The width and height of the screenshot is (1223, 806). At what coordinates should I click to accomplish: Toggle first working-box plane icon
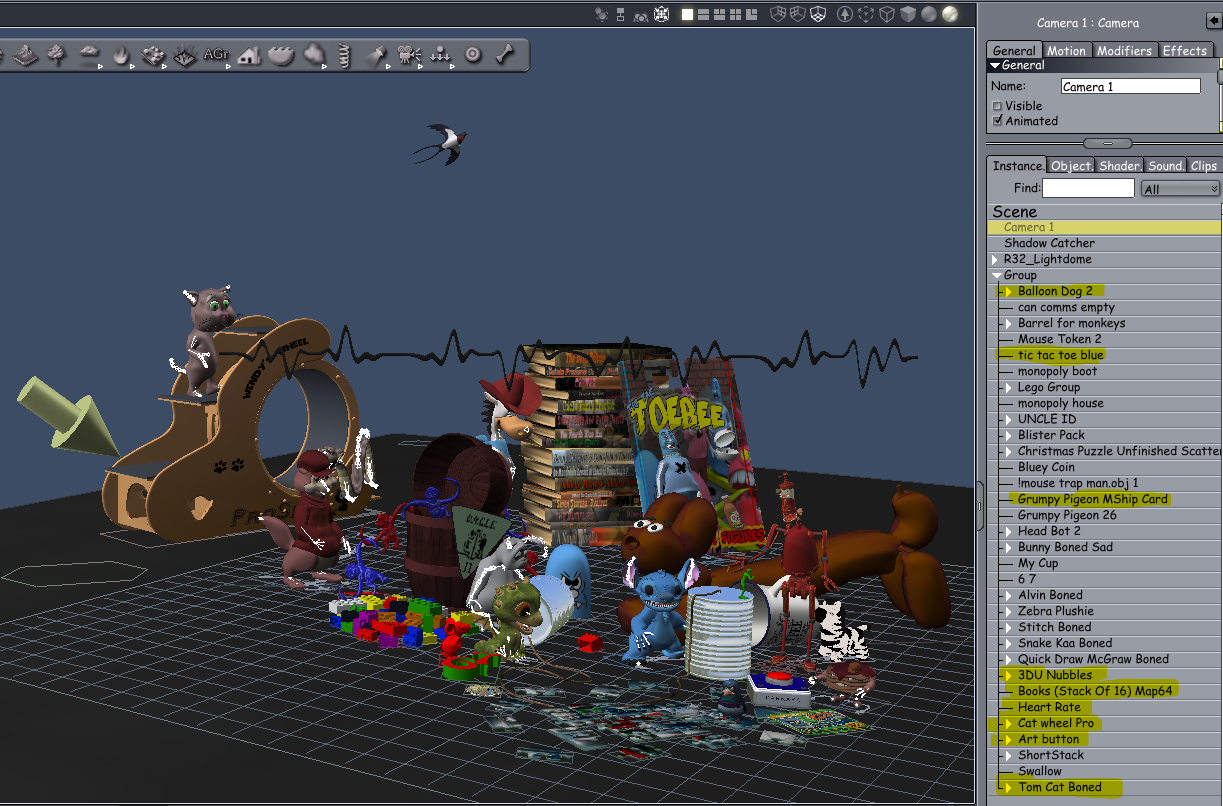778,14
